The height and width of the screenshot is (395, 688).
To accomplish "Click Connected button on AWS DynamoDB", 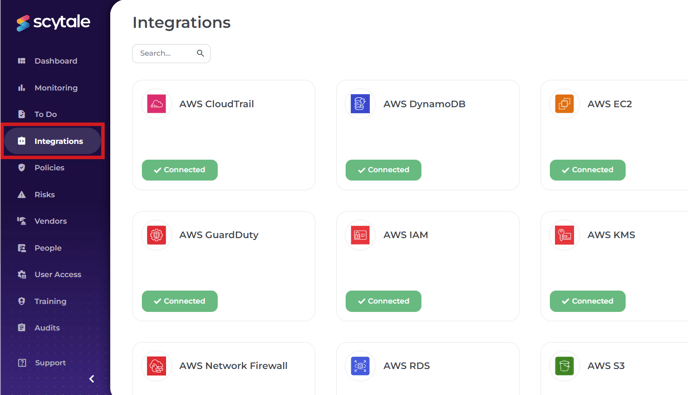I will pos(383,170).
